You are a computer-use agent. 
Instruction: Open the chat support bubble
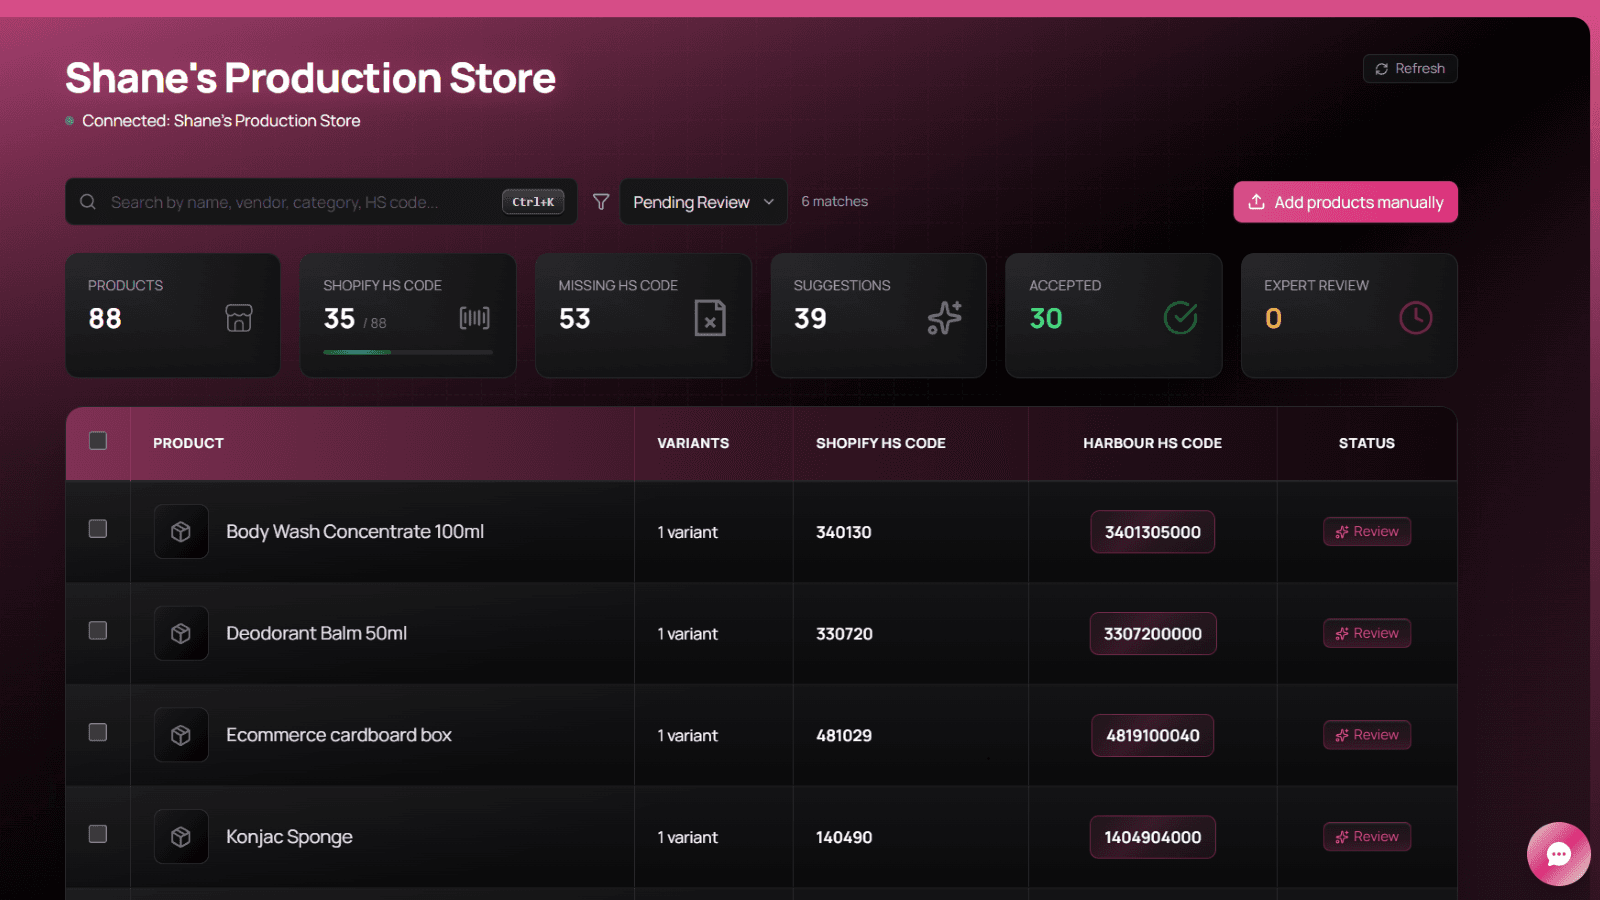click(x=1558, y=854)
